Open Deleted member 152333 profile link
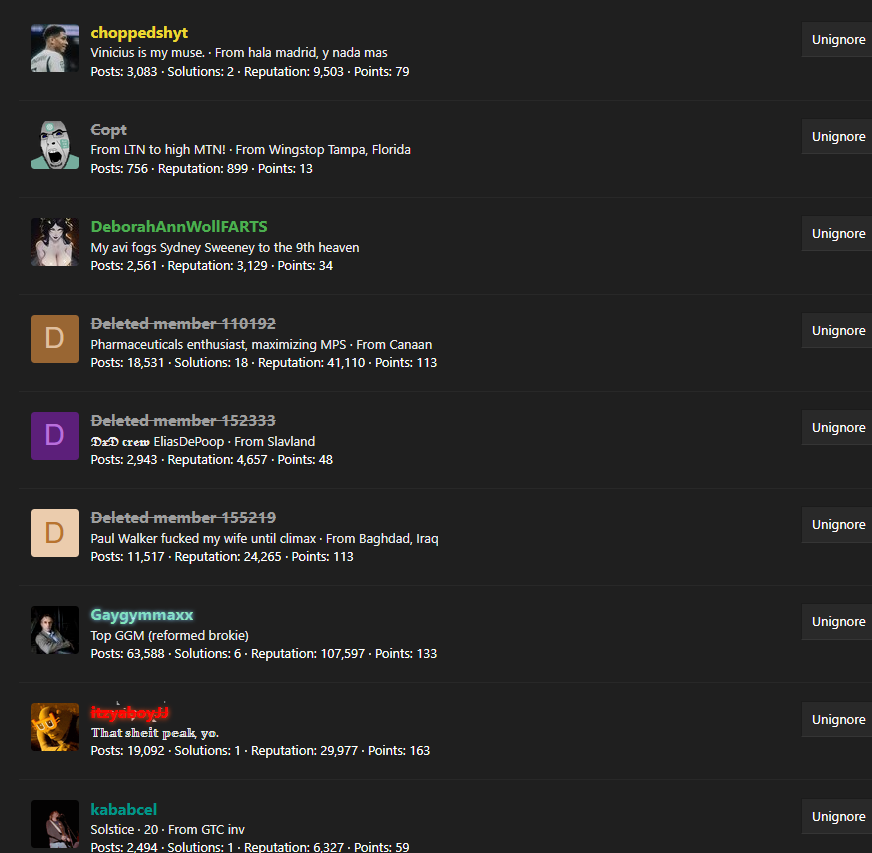This screenshot has height=853, width=872. click(x=183, y=420)
